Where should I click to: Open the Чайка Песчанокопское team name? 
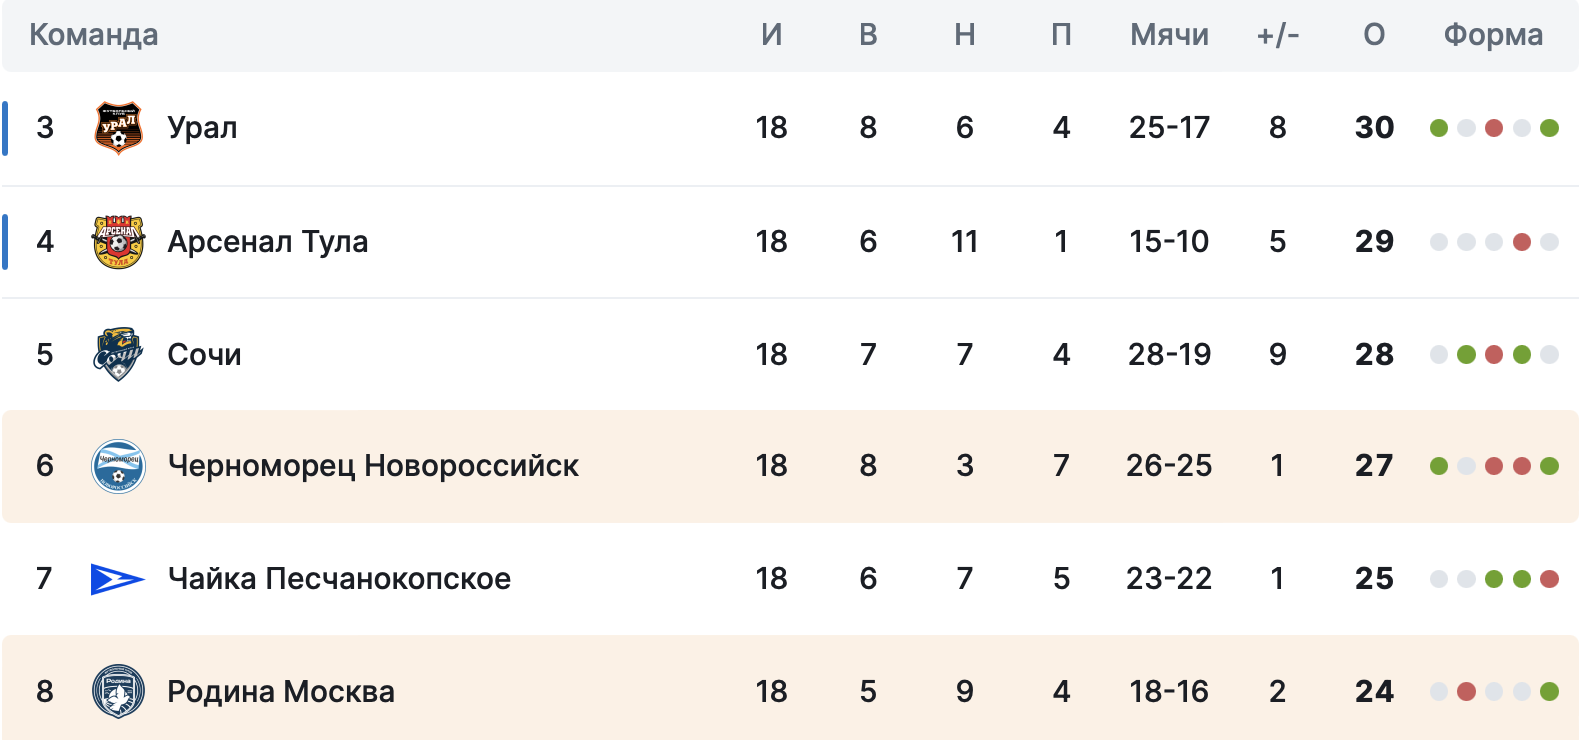[x=339, y=579]
